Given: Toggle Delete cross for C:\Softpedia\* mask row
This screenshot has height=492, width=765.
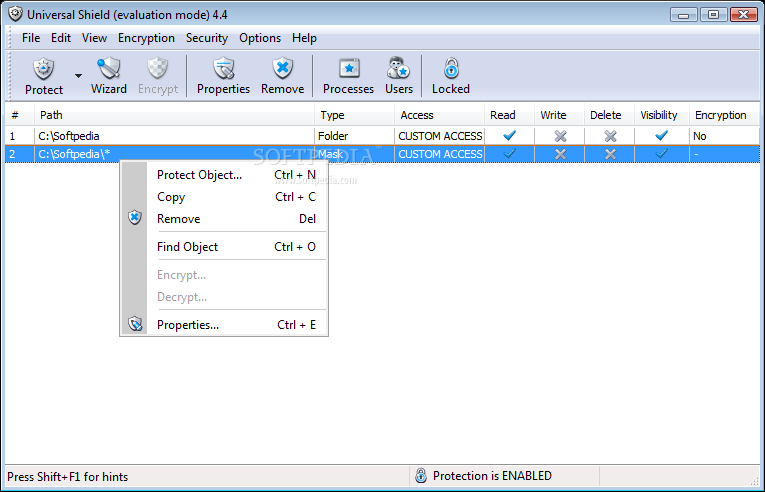Looking at the screenshot, I should coord(610,154).
